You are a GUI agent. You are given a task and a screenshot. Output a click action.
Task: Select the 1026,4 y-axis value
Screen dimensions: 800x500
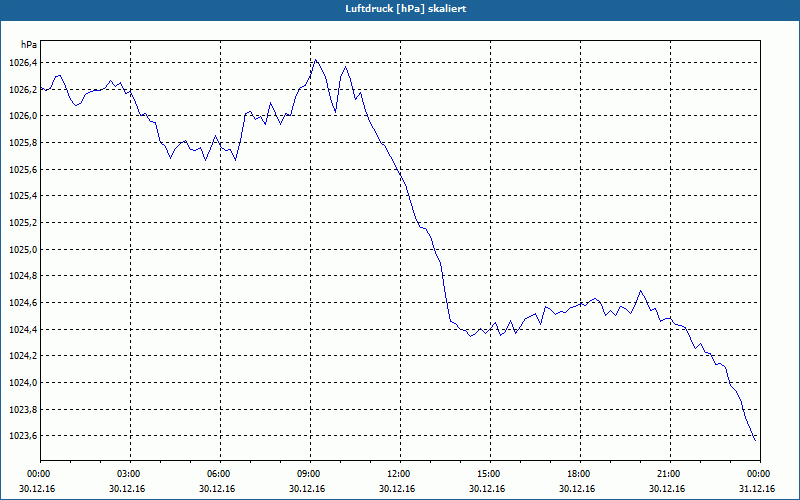pos(23,63)
